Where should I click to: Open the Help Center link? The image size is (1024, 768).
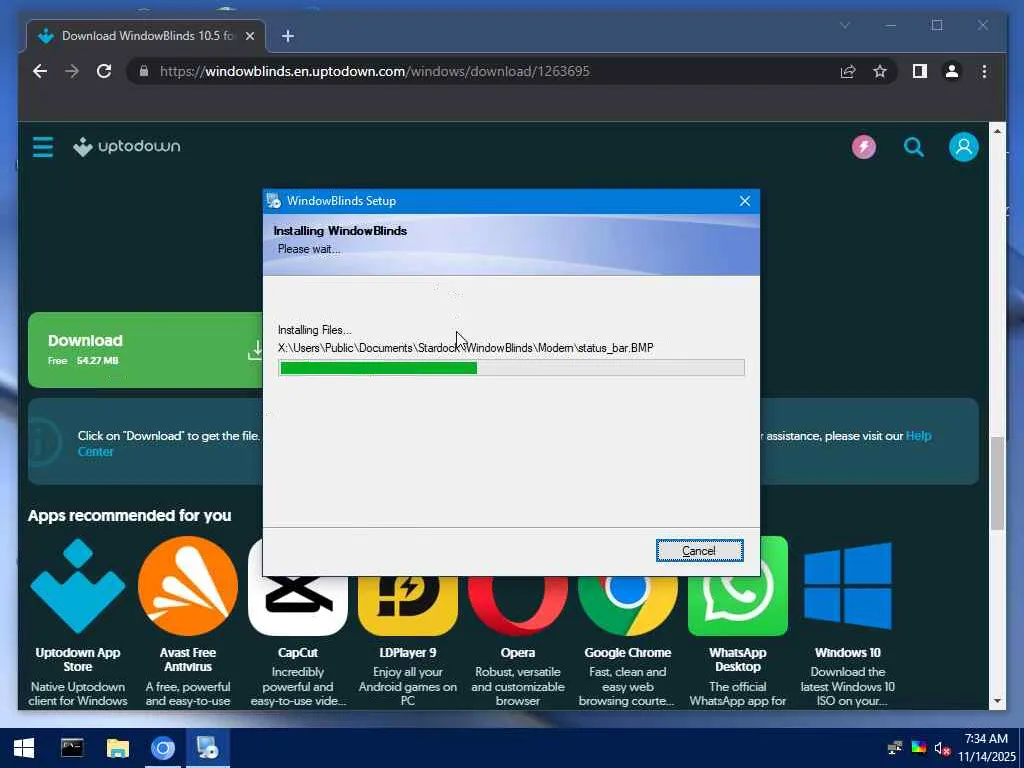tap(918, 436)
